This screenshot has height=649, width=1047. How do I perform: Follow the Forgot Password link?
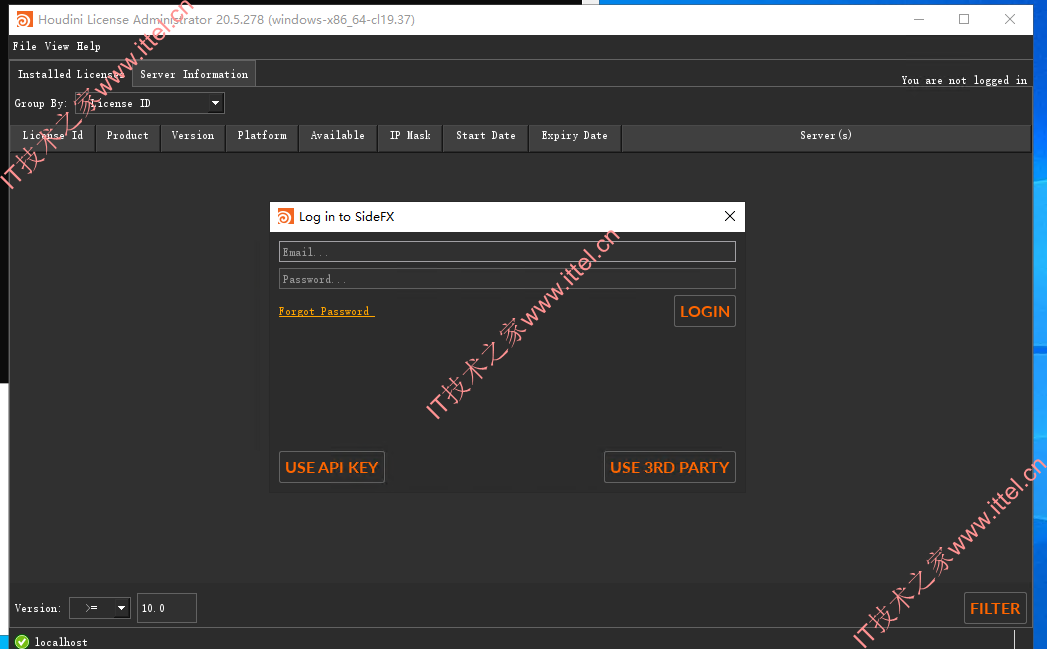(x=327, y=312)
